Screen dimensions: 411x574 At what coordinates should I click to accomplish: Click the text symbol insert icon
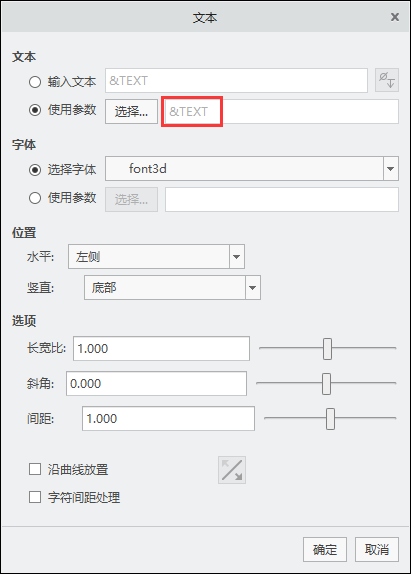(x=387, y=80)
